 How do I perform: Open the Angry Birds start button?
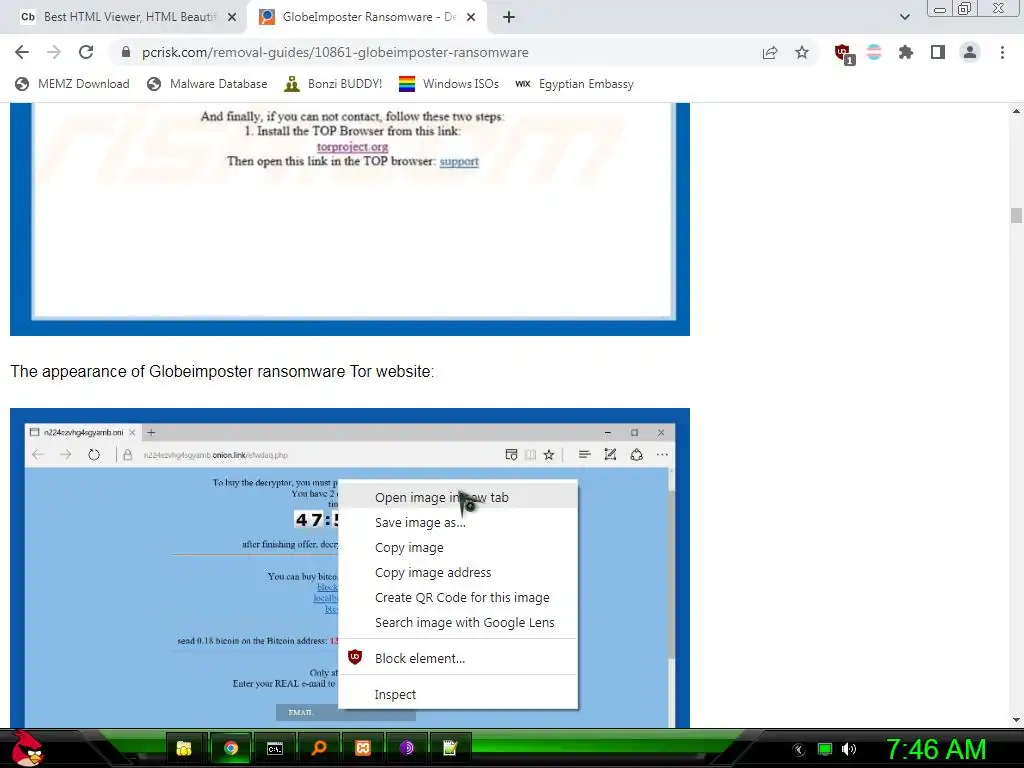point(27,748)
